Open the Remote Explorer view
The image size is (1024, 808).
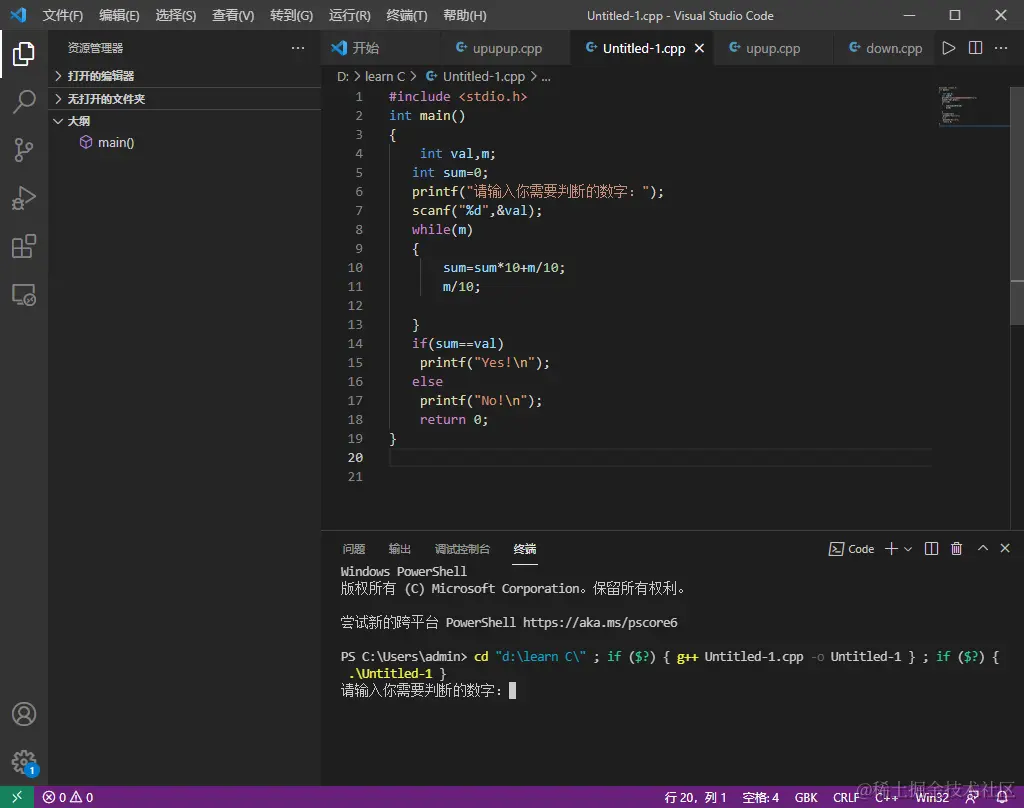(x=24, y=295)
